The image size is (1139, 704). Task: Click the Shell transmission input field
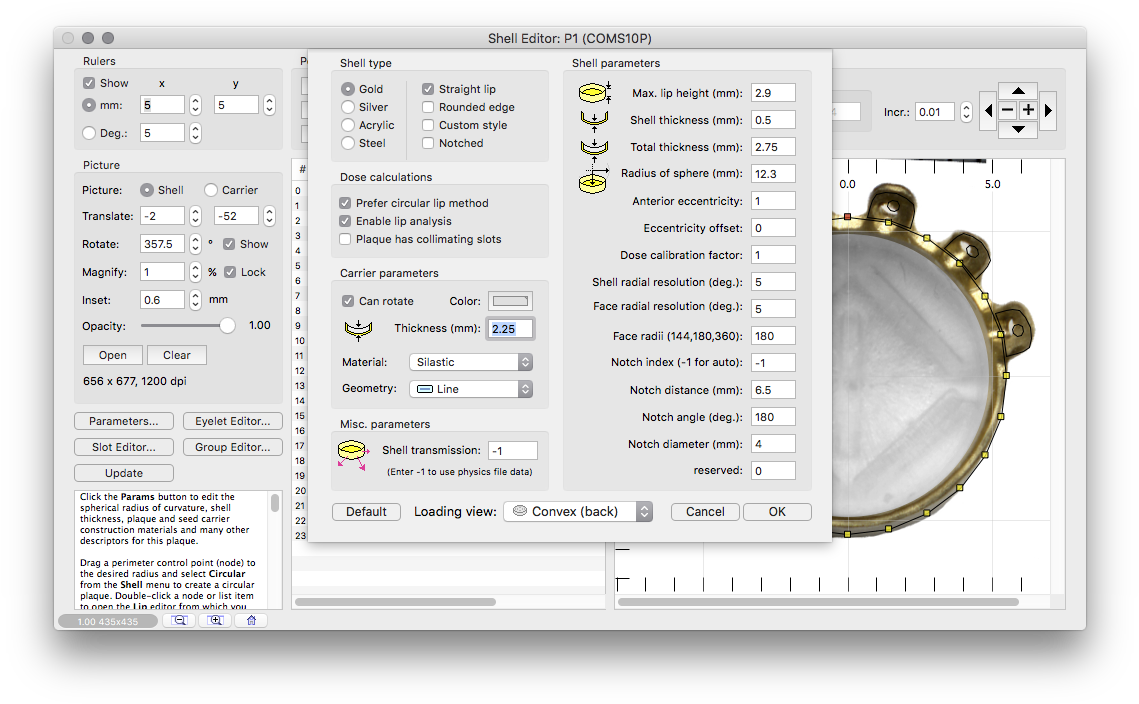[x=512, y=450]
